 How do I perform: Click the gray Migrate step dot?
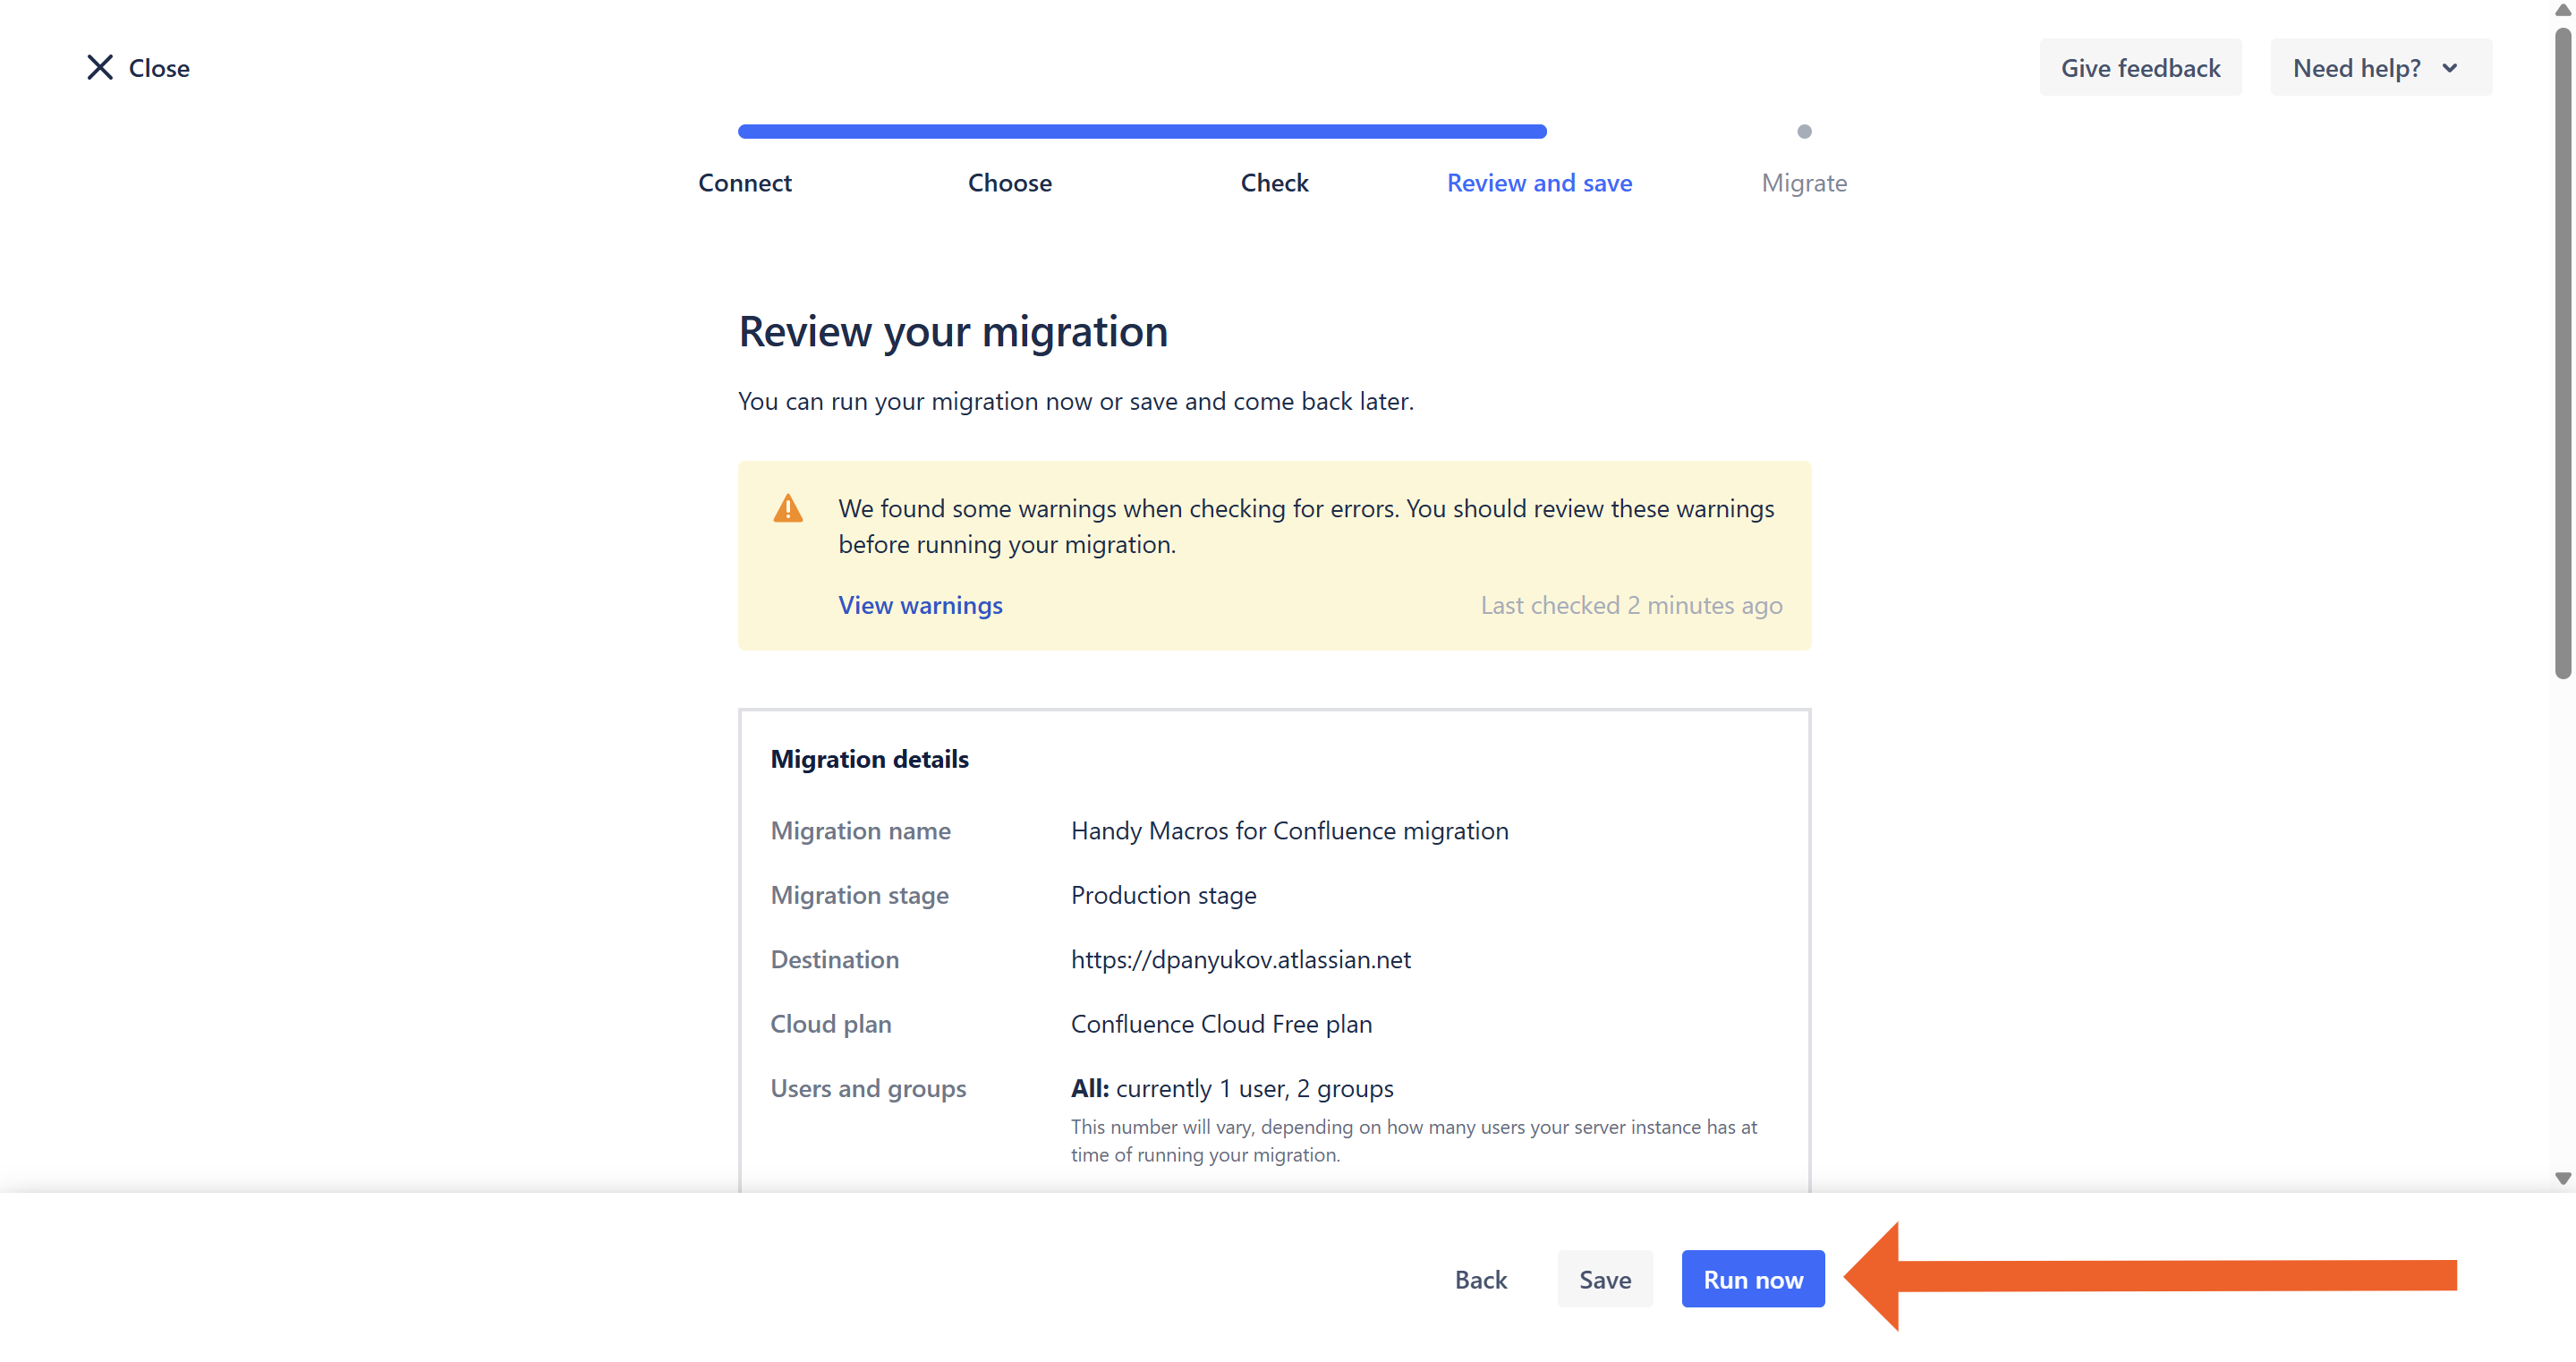tap(1804, 131)
